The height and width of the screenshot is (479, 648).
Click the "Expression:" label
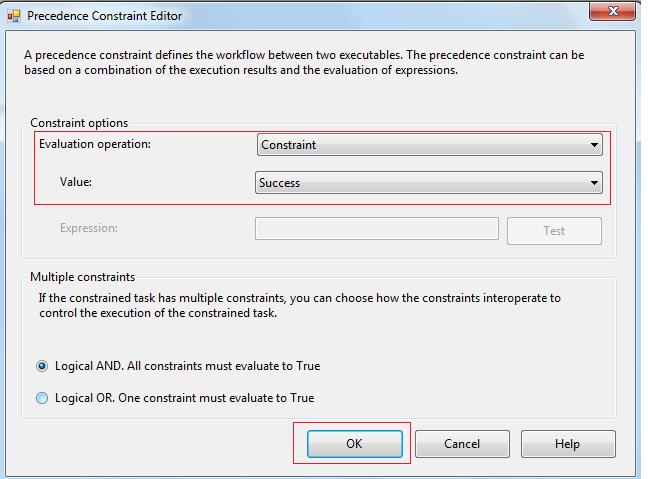pos(88,228)
